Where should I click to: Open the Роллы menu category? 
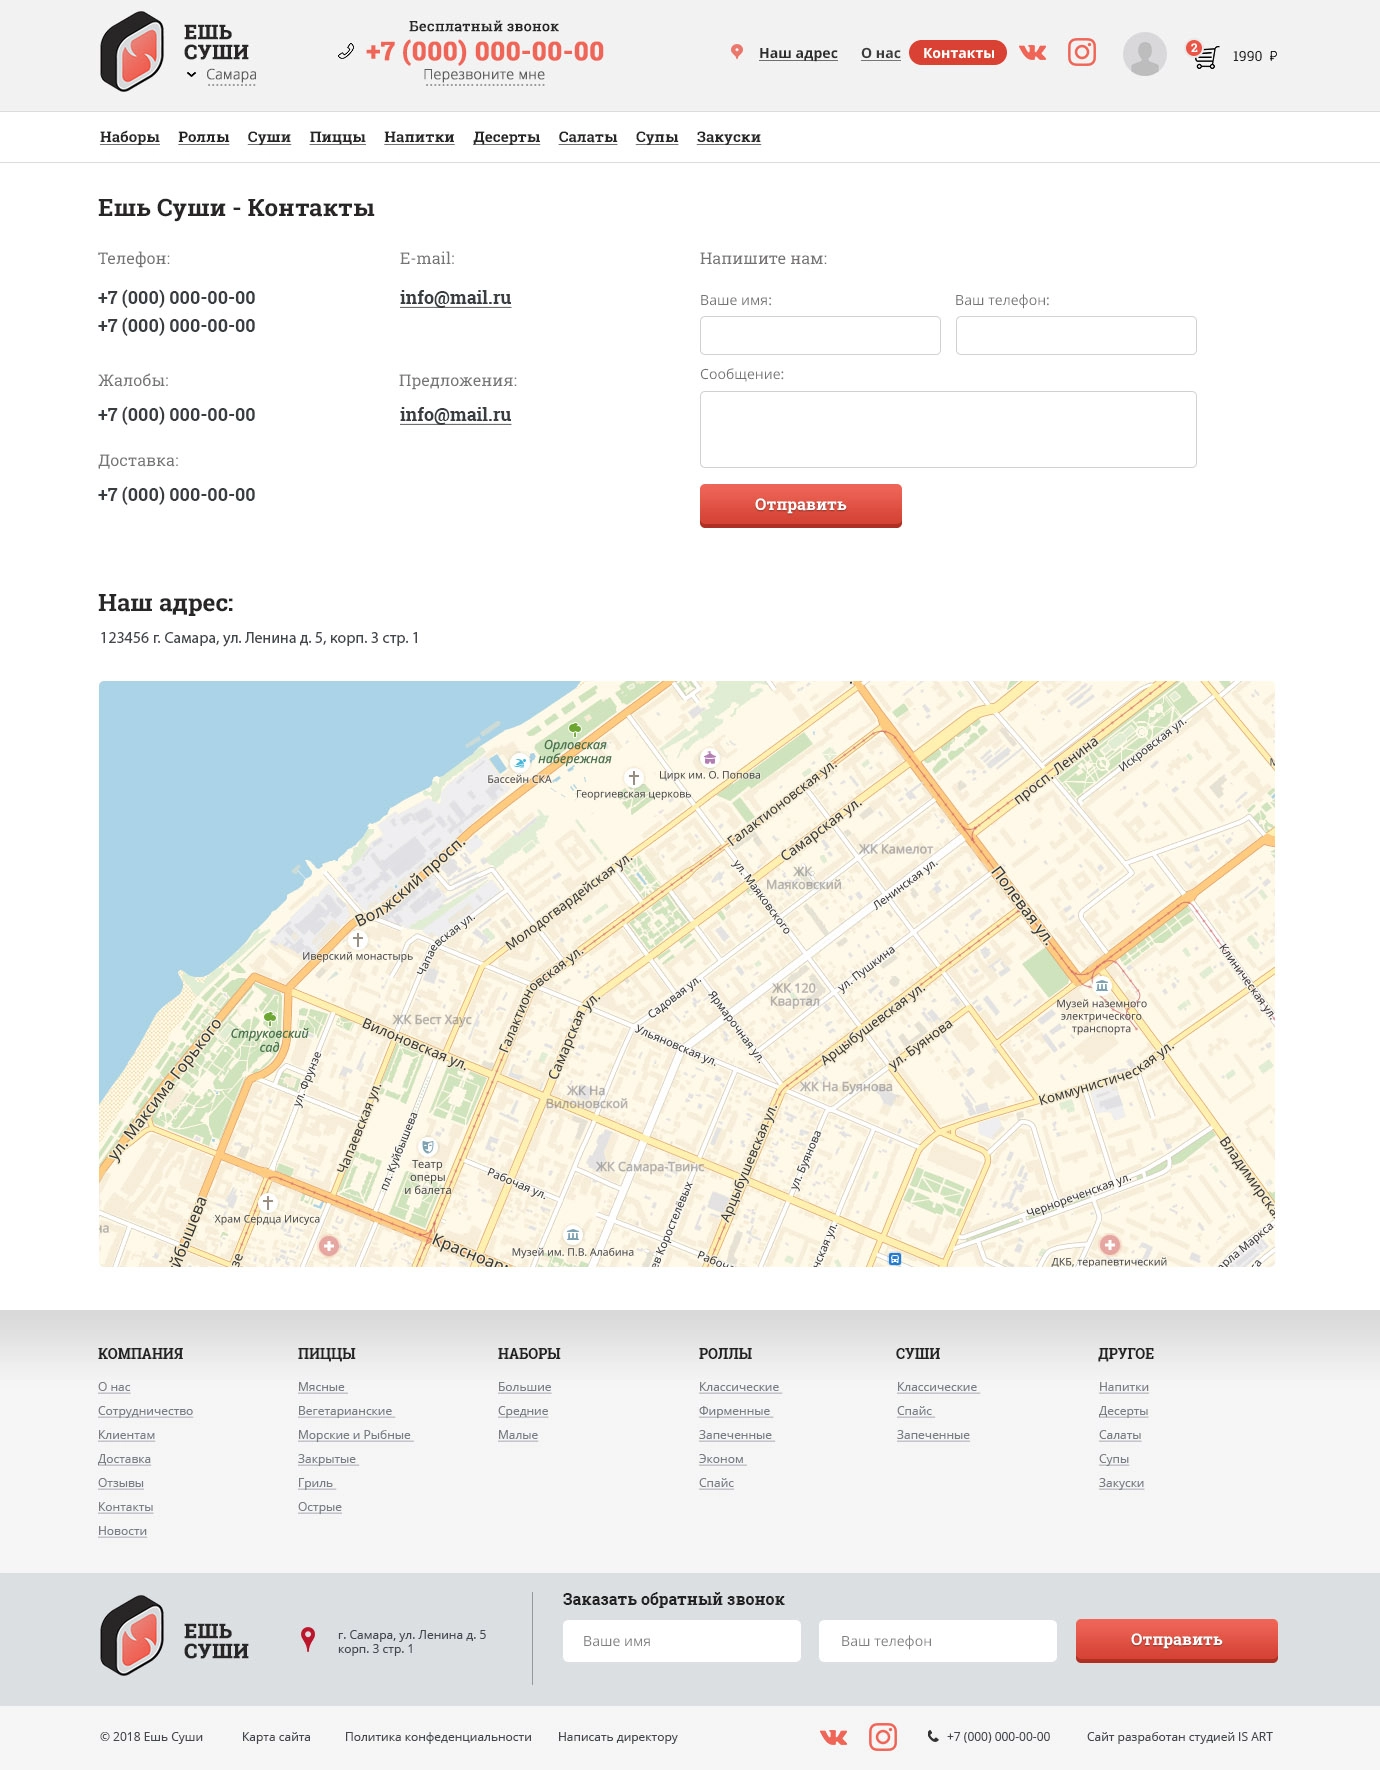204,137
